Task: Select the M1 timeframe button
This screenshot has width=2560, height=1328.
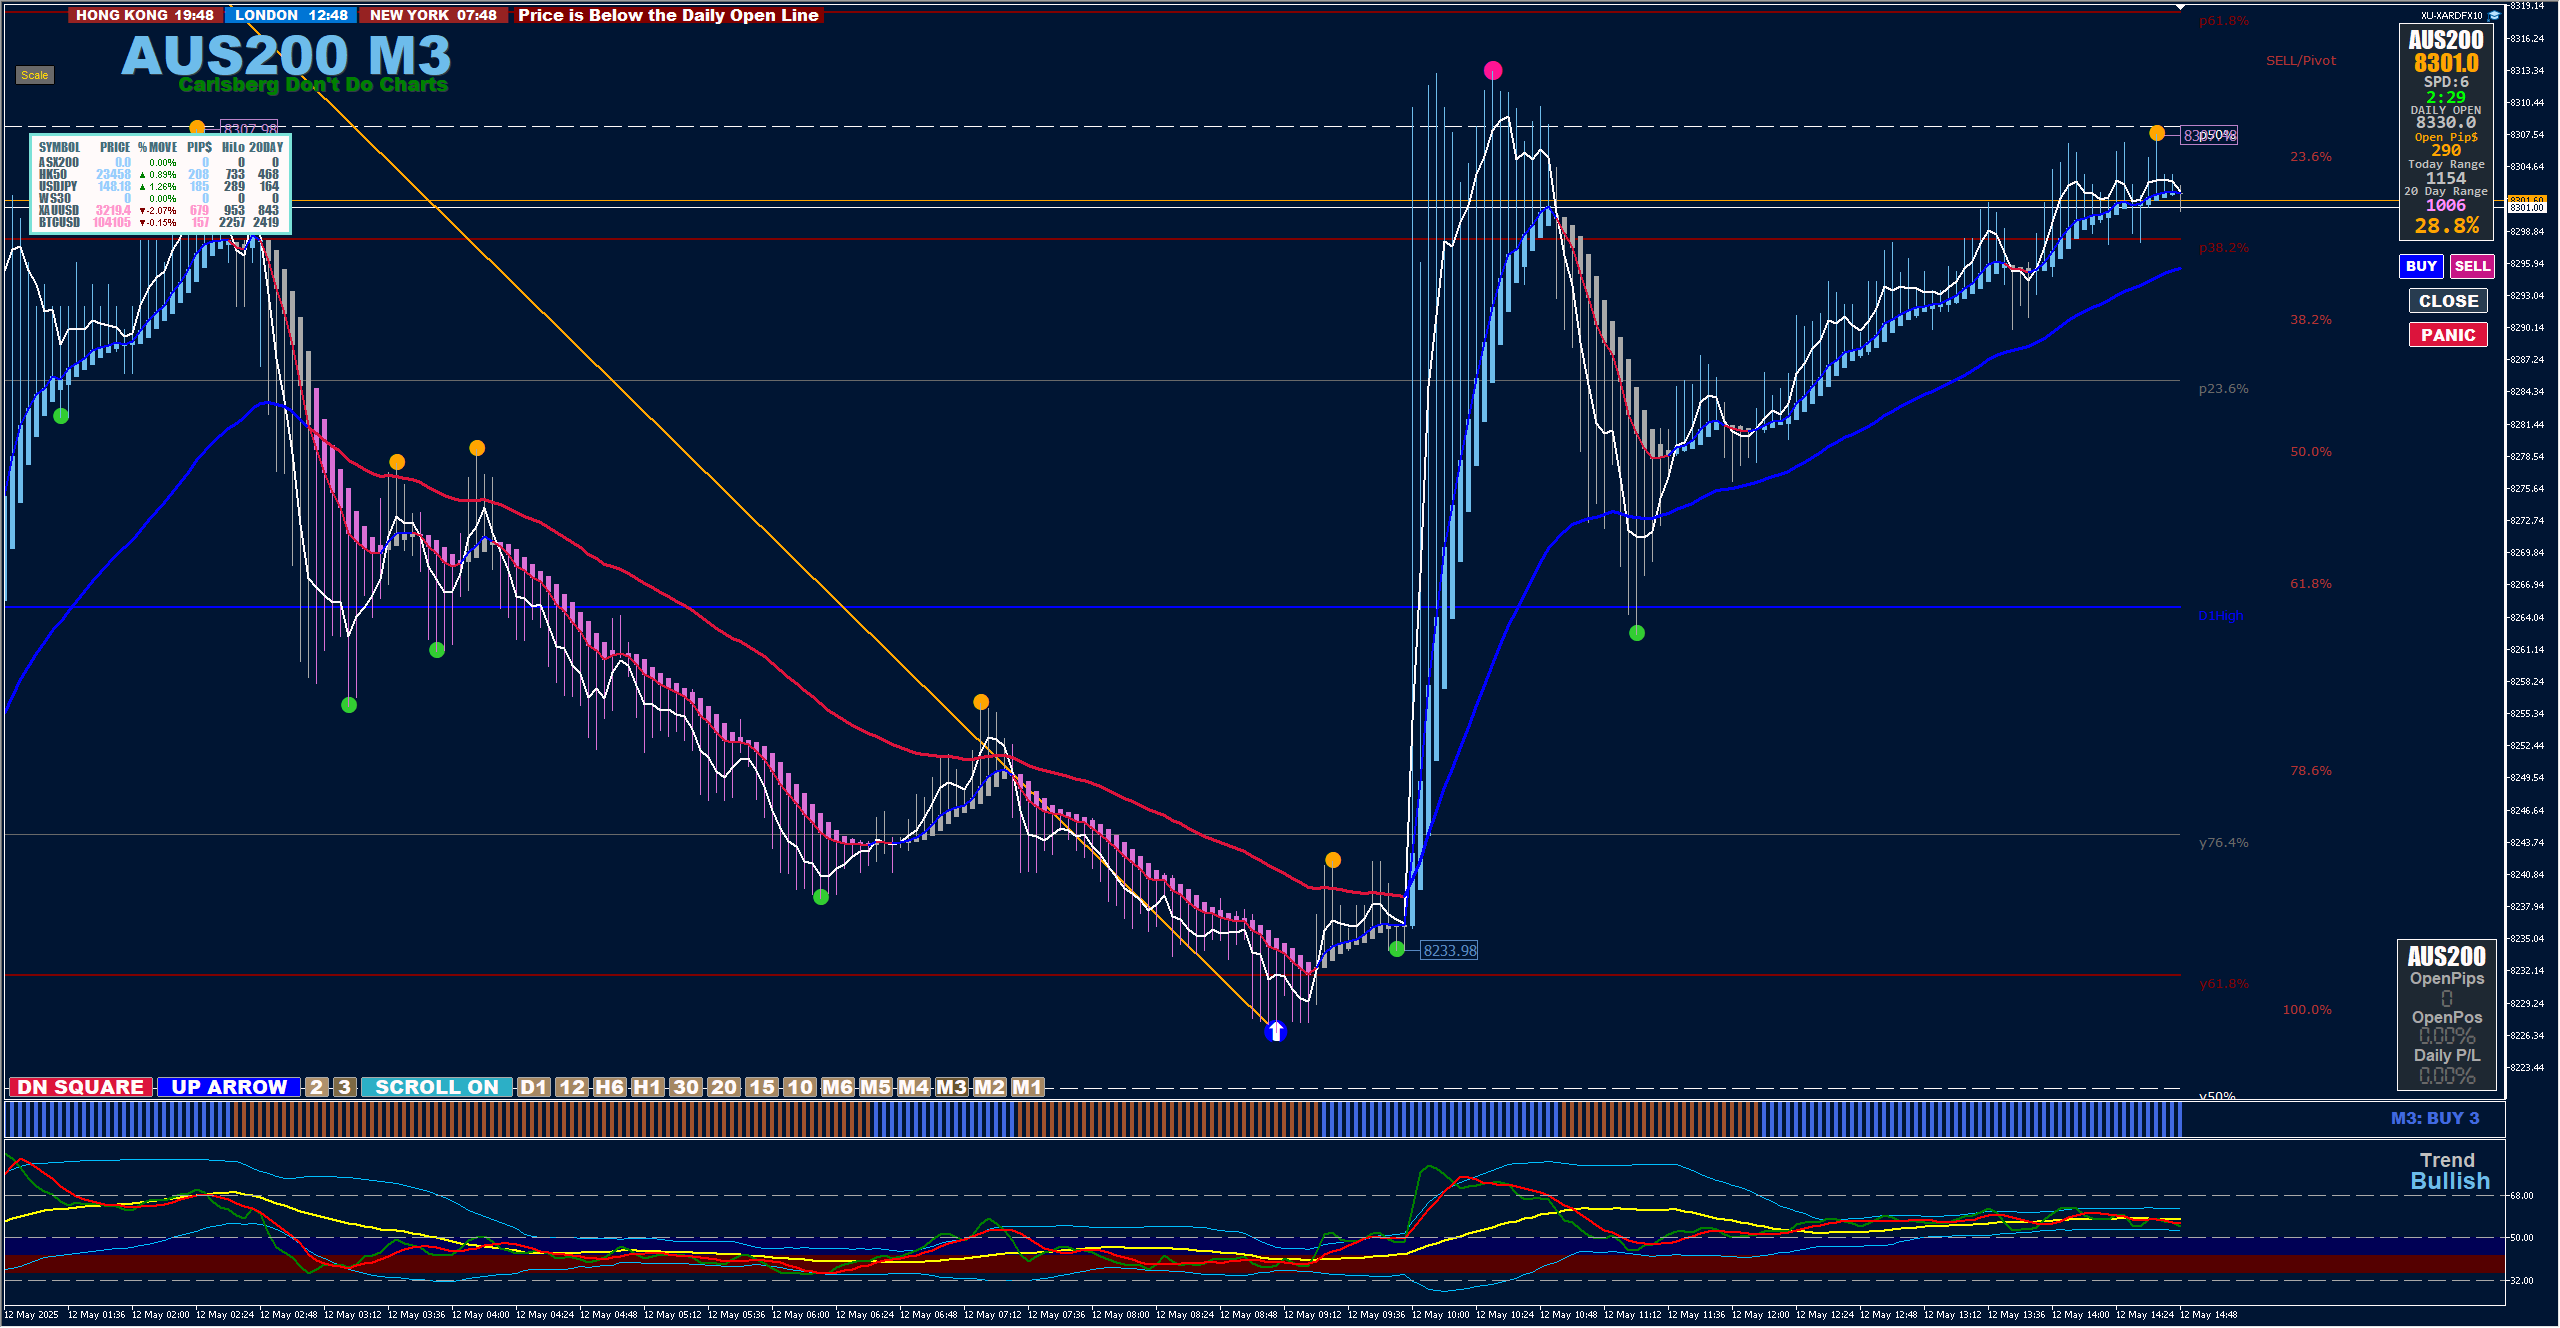Action: pos(1027,1087)
